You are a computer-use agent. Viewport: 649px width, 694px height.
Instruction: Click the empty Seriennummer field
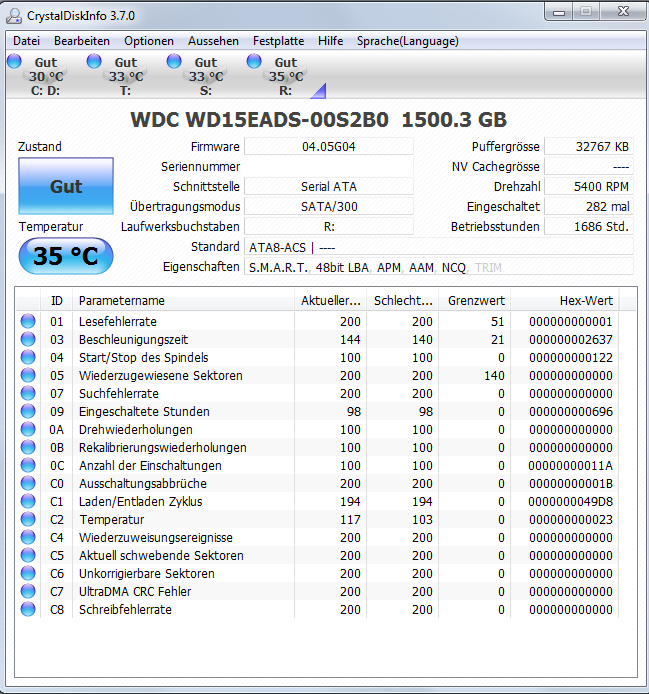point(329,167)
